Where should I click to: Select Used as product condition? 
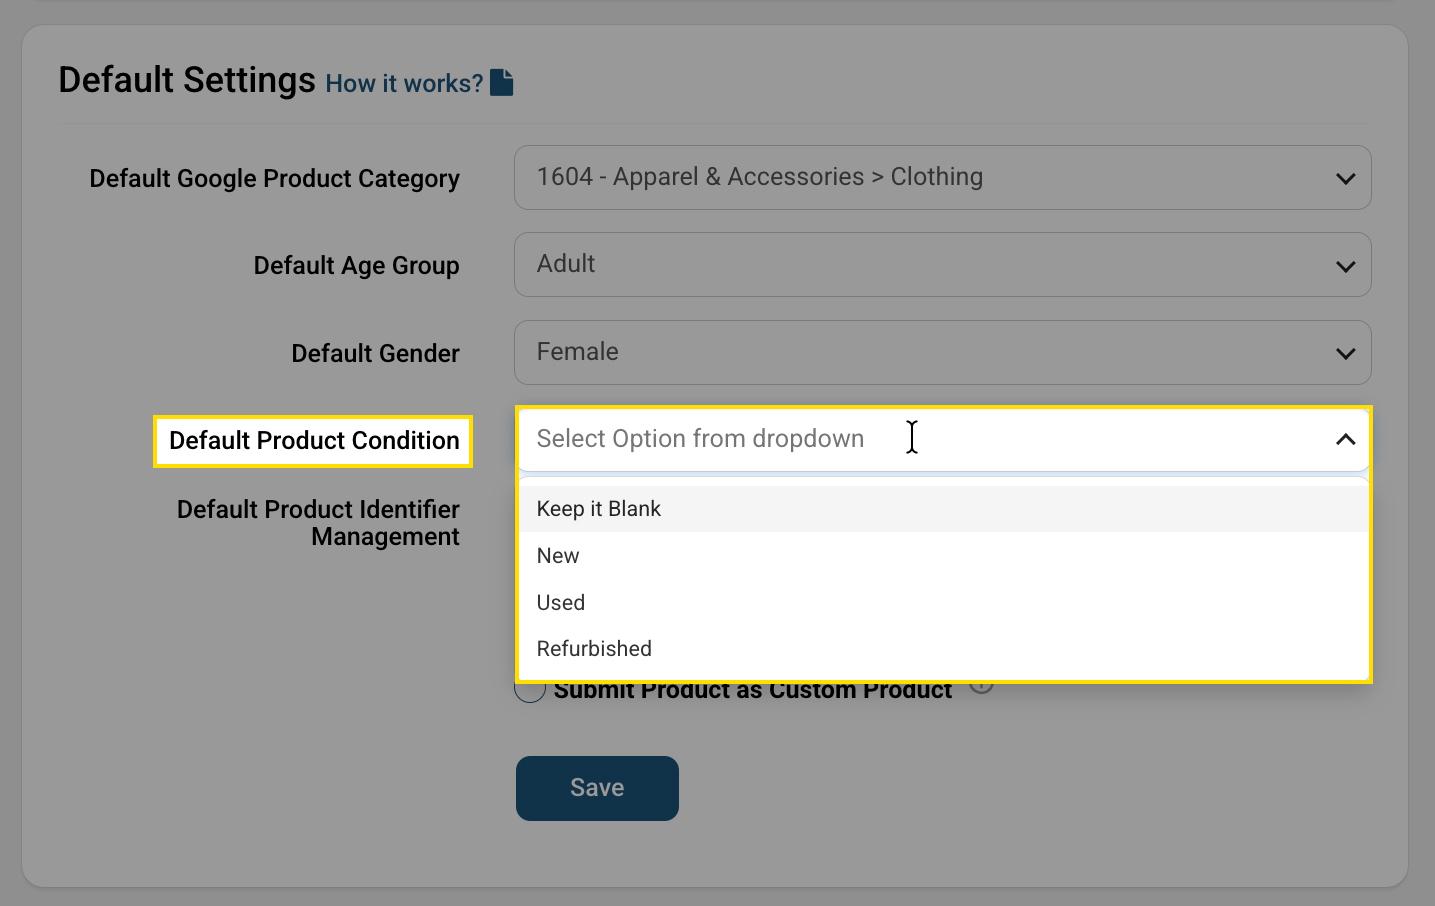tap(561, 603)
